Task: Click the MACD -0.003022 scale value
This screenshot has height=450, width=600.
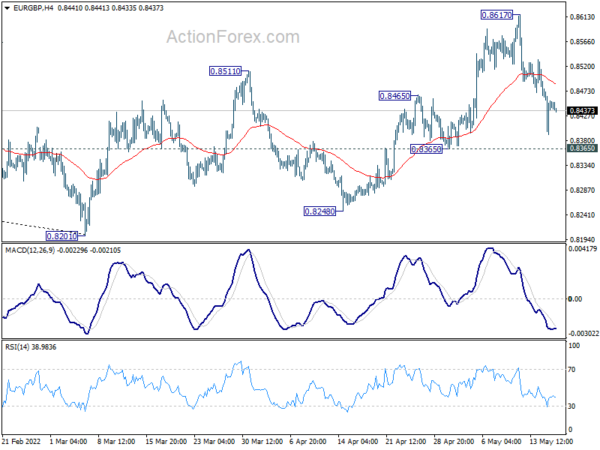Action: pos(584,334)
